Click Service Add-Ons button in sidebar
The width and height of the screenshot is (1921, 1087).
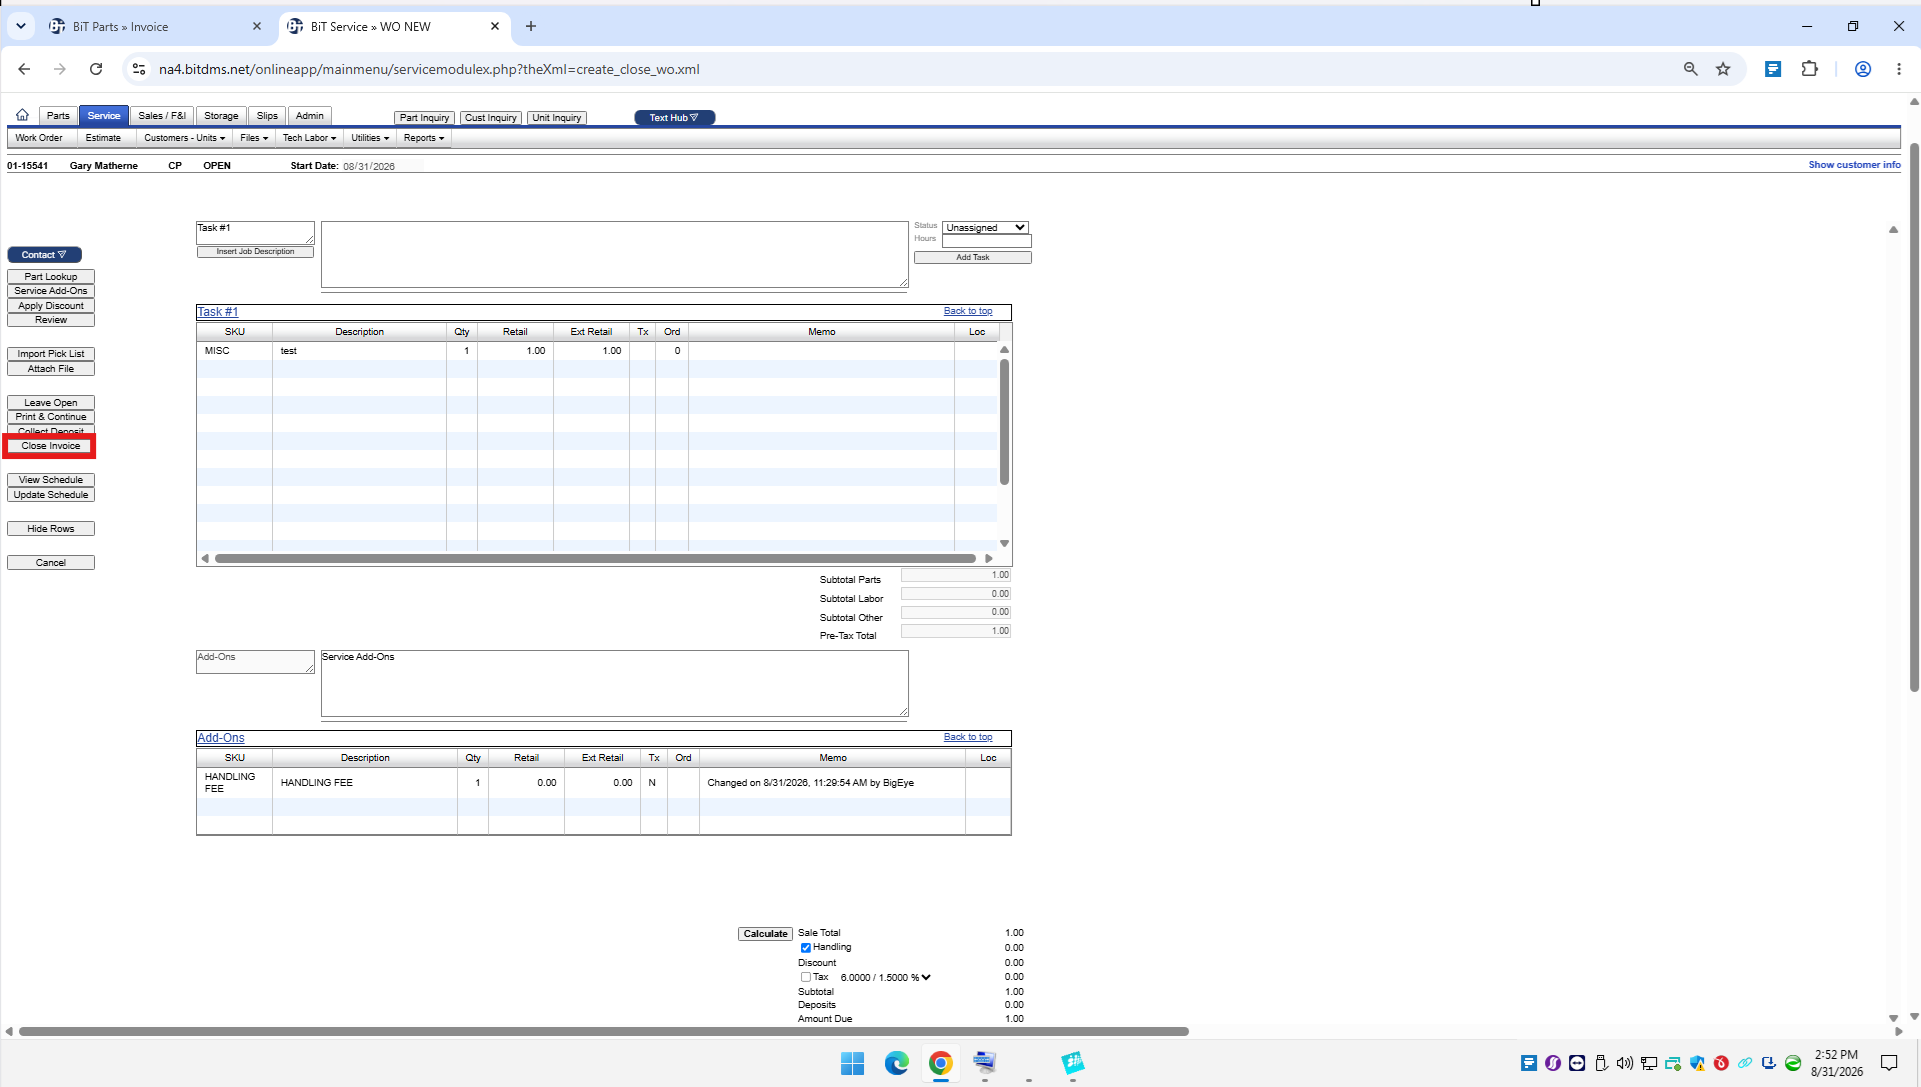tap(51, 291)
